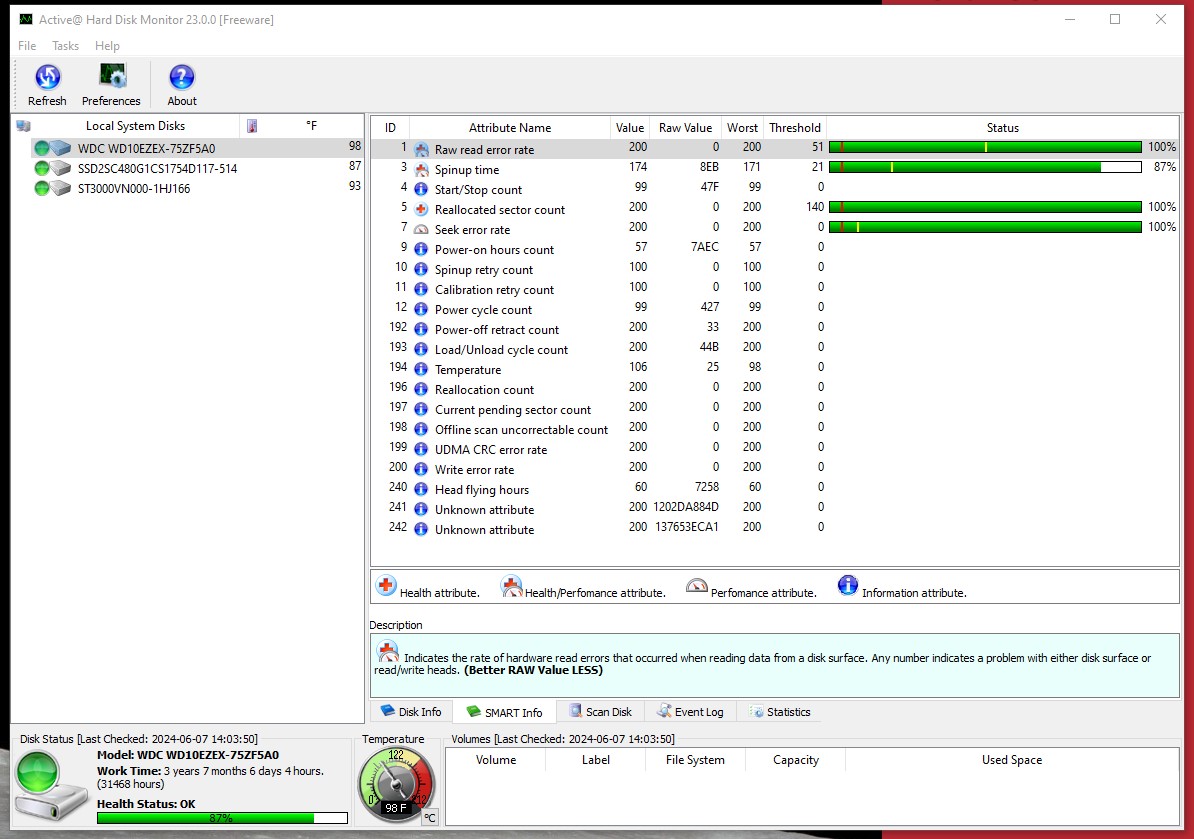Open the Statistics tab
This screenshot has width=1194, height=839.
pos(780,712)
